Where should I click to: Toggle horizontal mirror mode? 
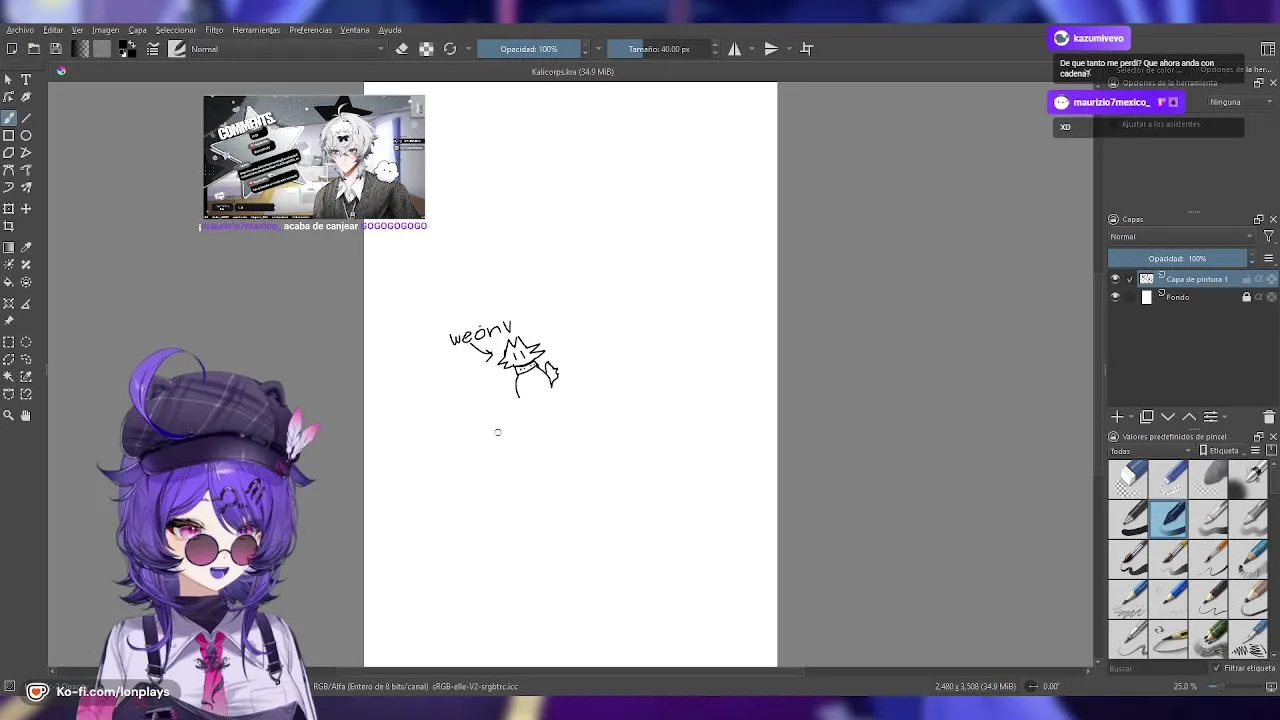tap(735, 48)
